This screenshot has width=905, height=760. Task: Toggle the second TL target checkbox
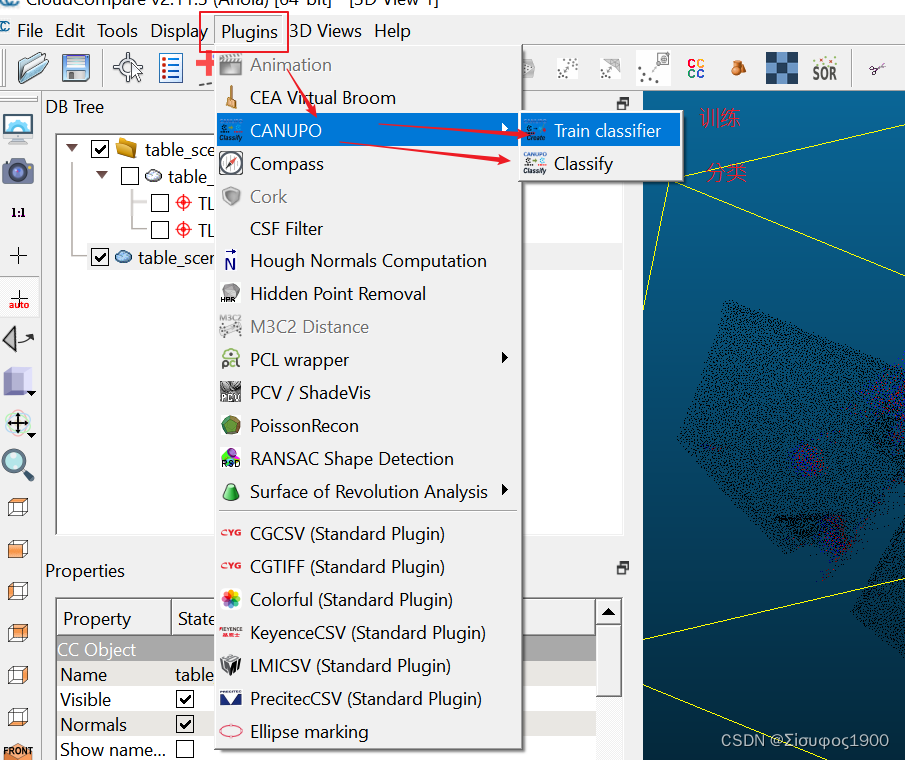click(160, 230)
